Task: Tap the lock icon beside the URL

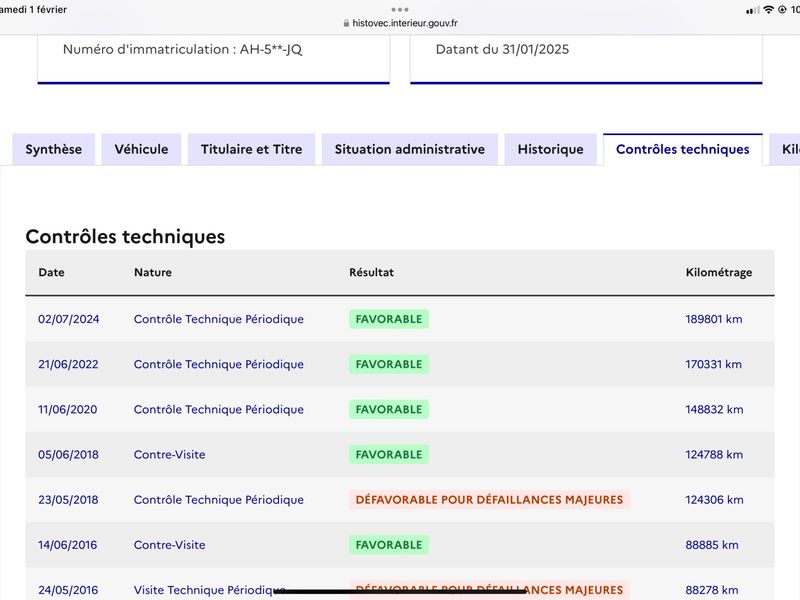Action: (x=346, y=23)
